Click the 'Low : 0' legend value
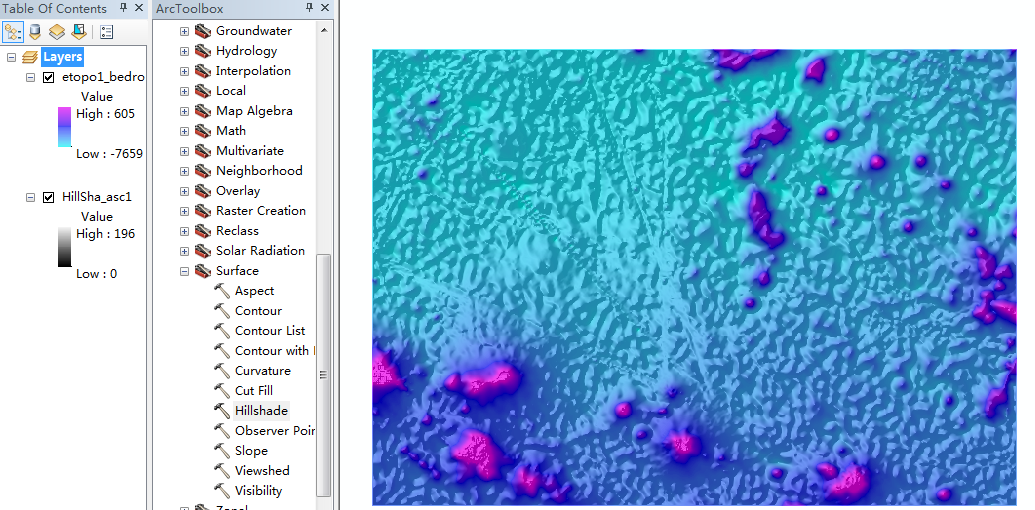The width and height of the screenshot is (1035, 510). pos(96,274)
